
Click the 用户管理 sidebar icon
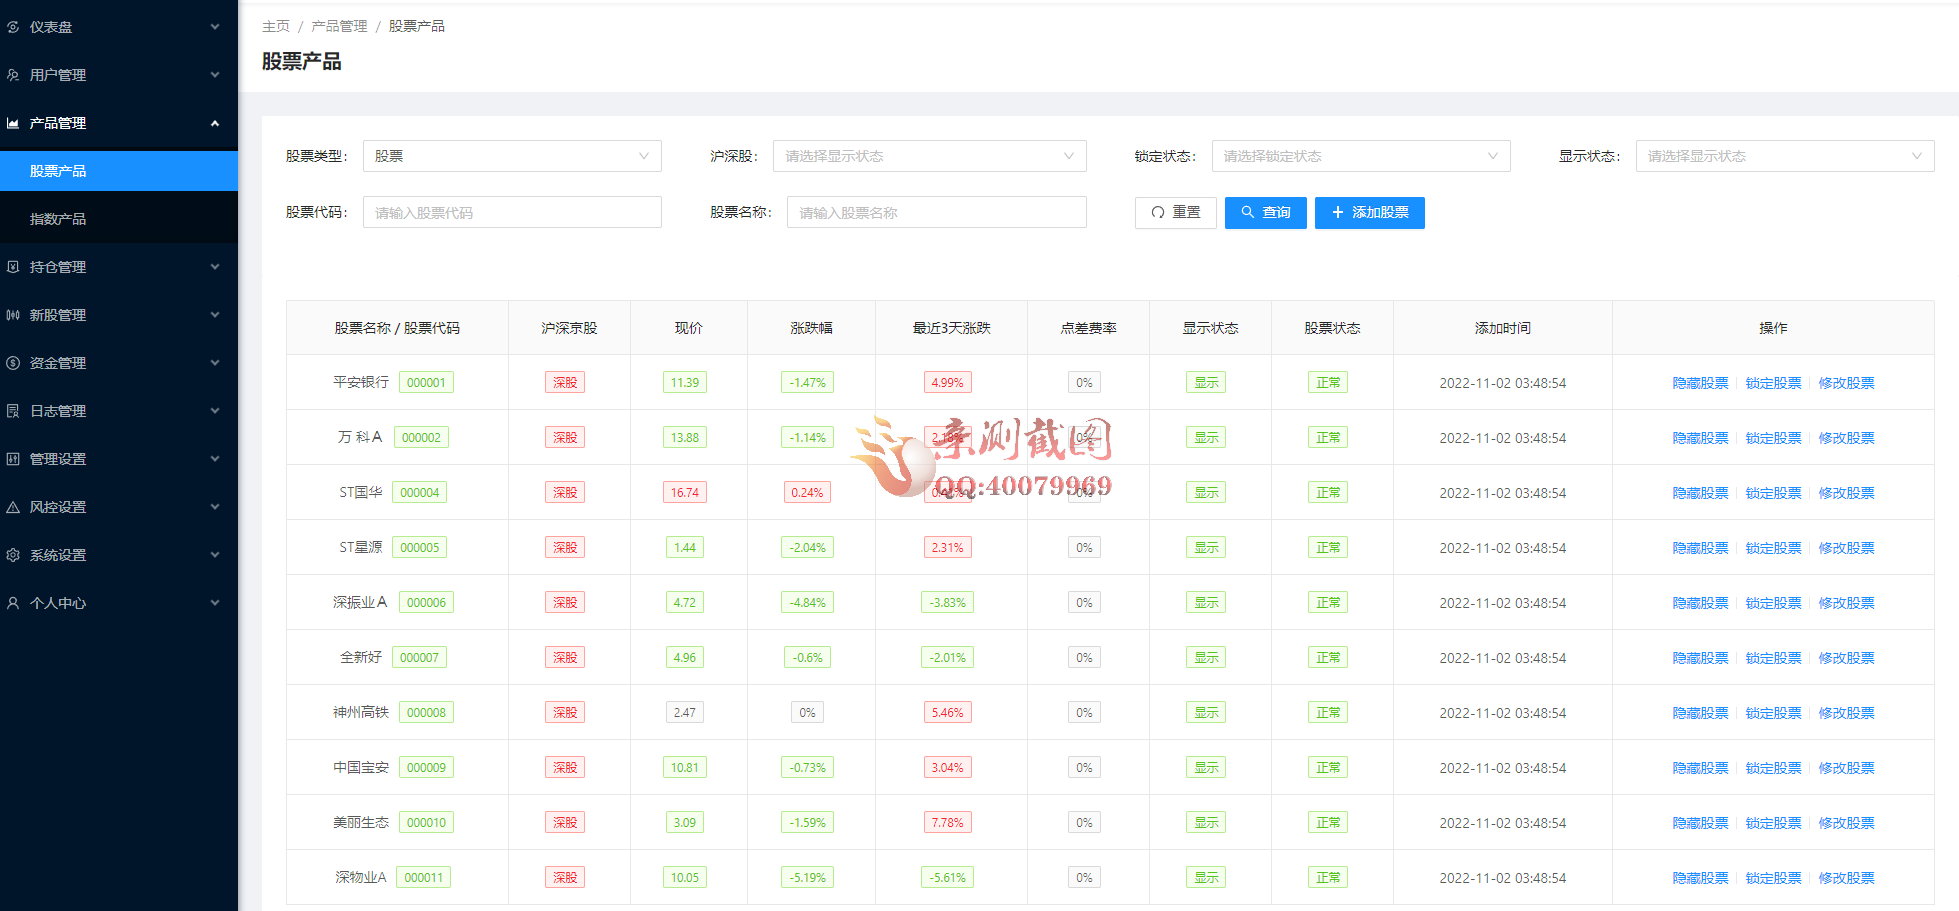click(x=13, y=75)
